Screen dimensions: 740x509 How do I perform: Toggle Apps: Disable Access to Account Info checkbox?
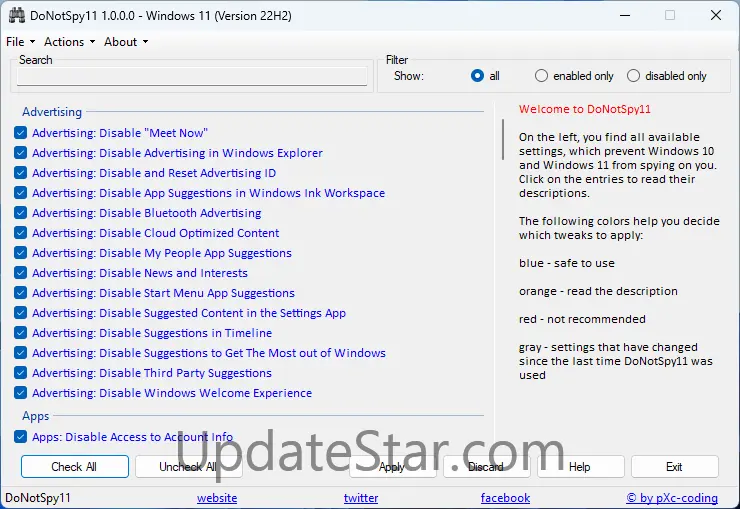click(20, 436)
